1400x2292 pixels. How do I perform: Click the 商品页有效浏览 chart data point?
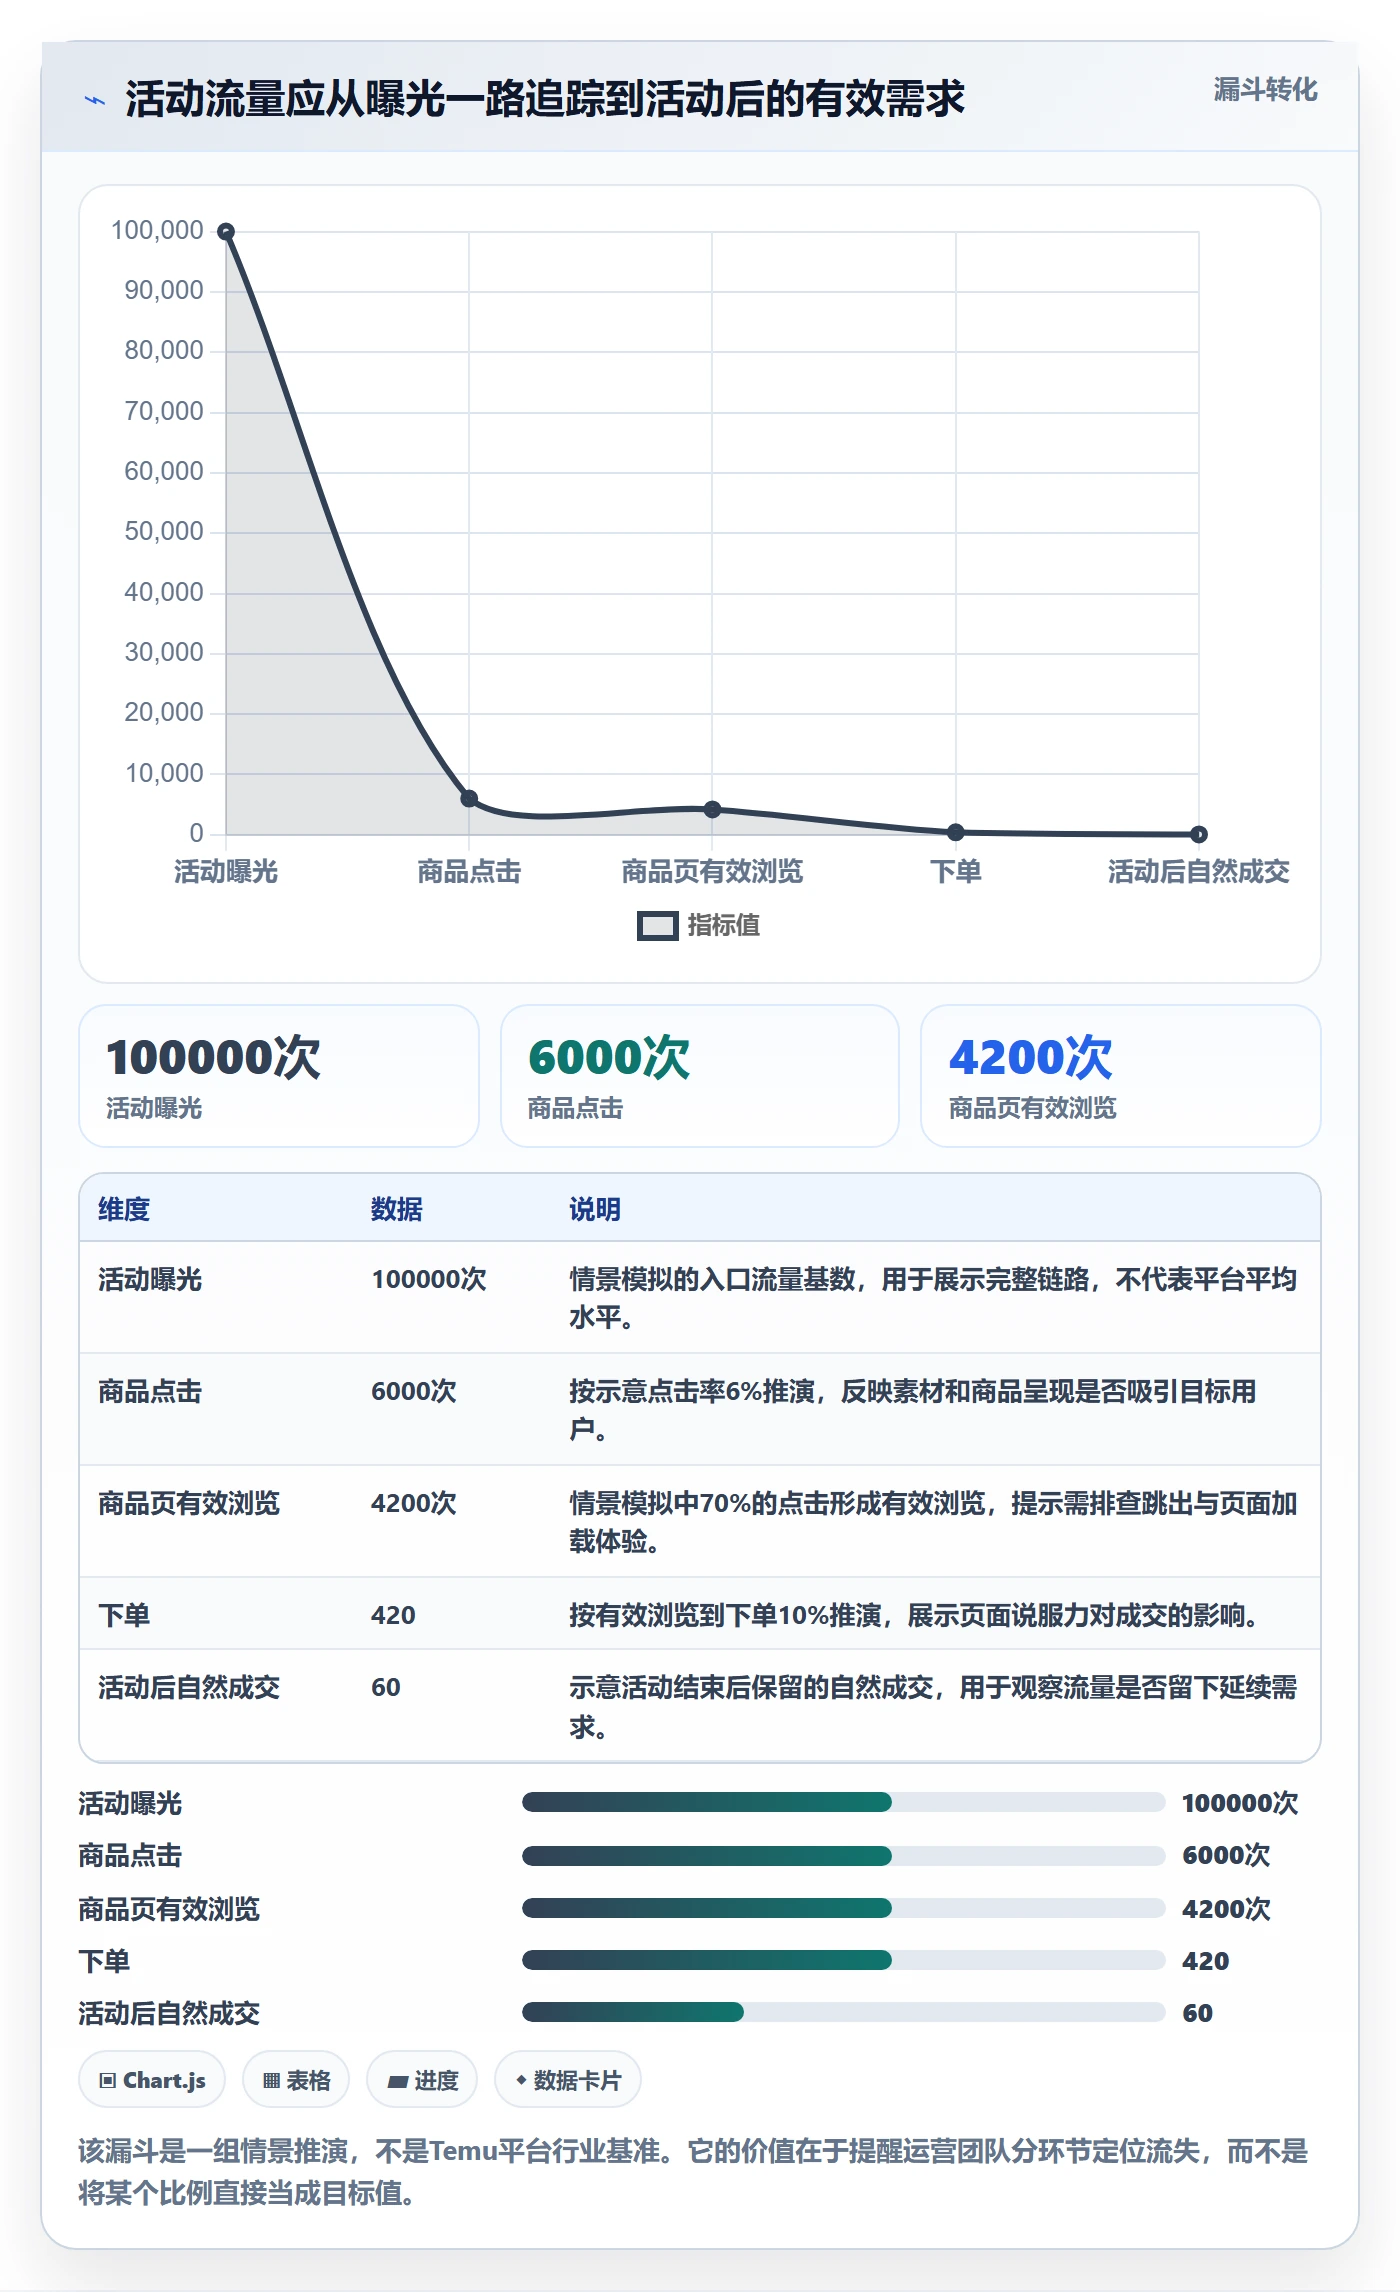[x=712, y=809]
